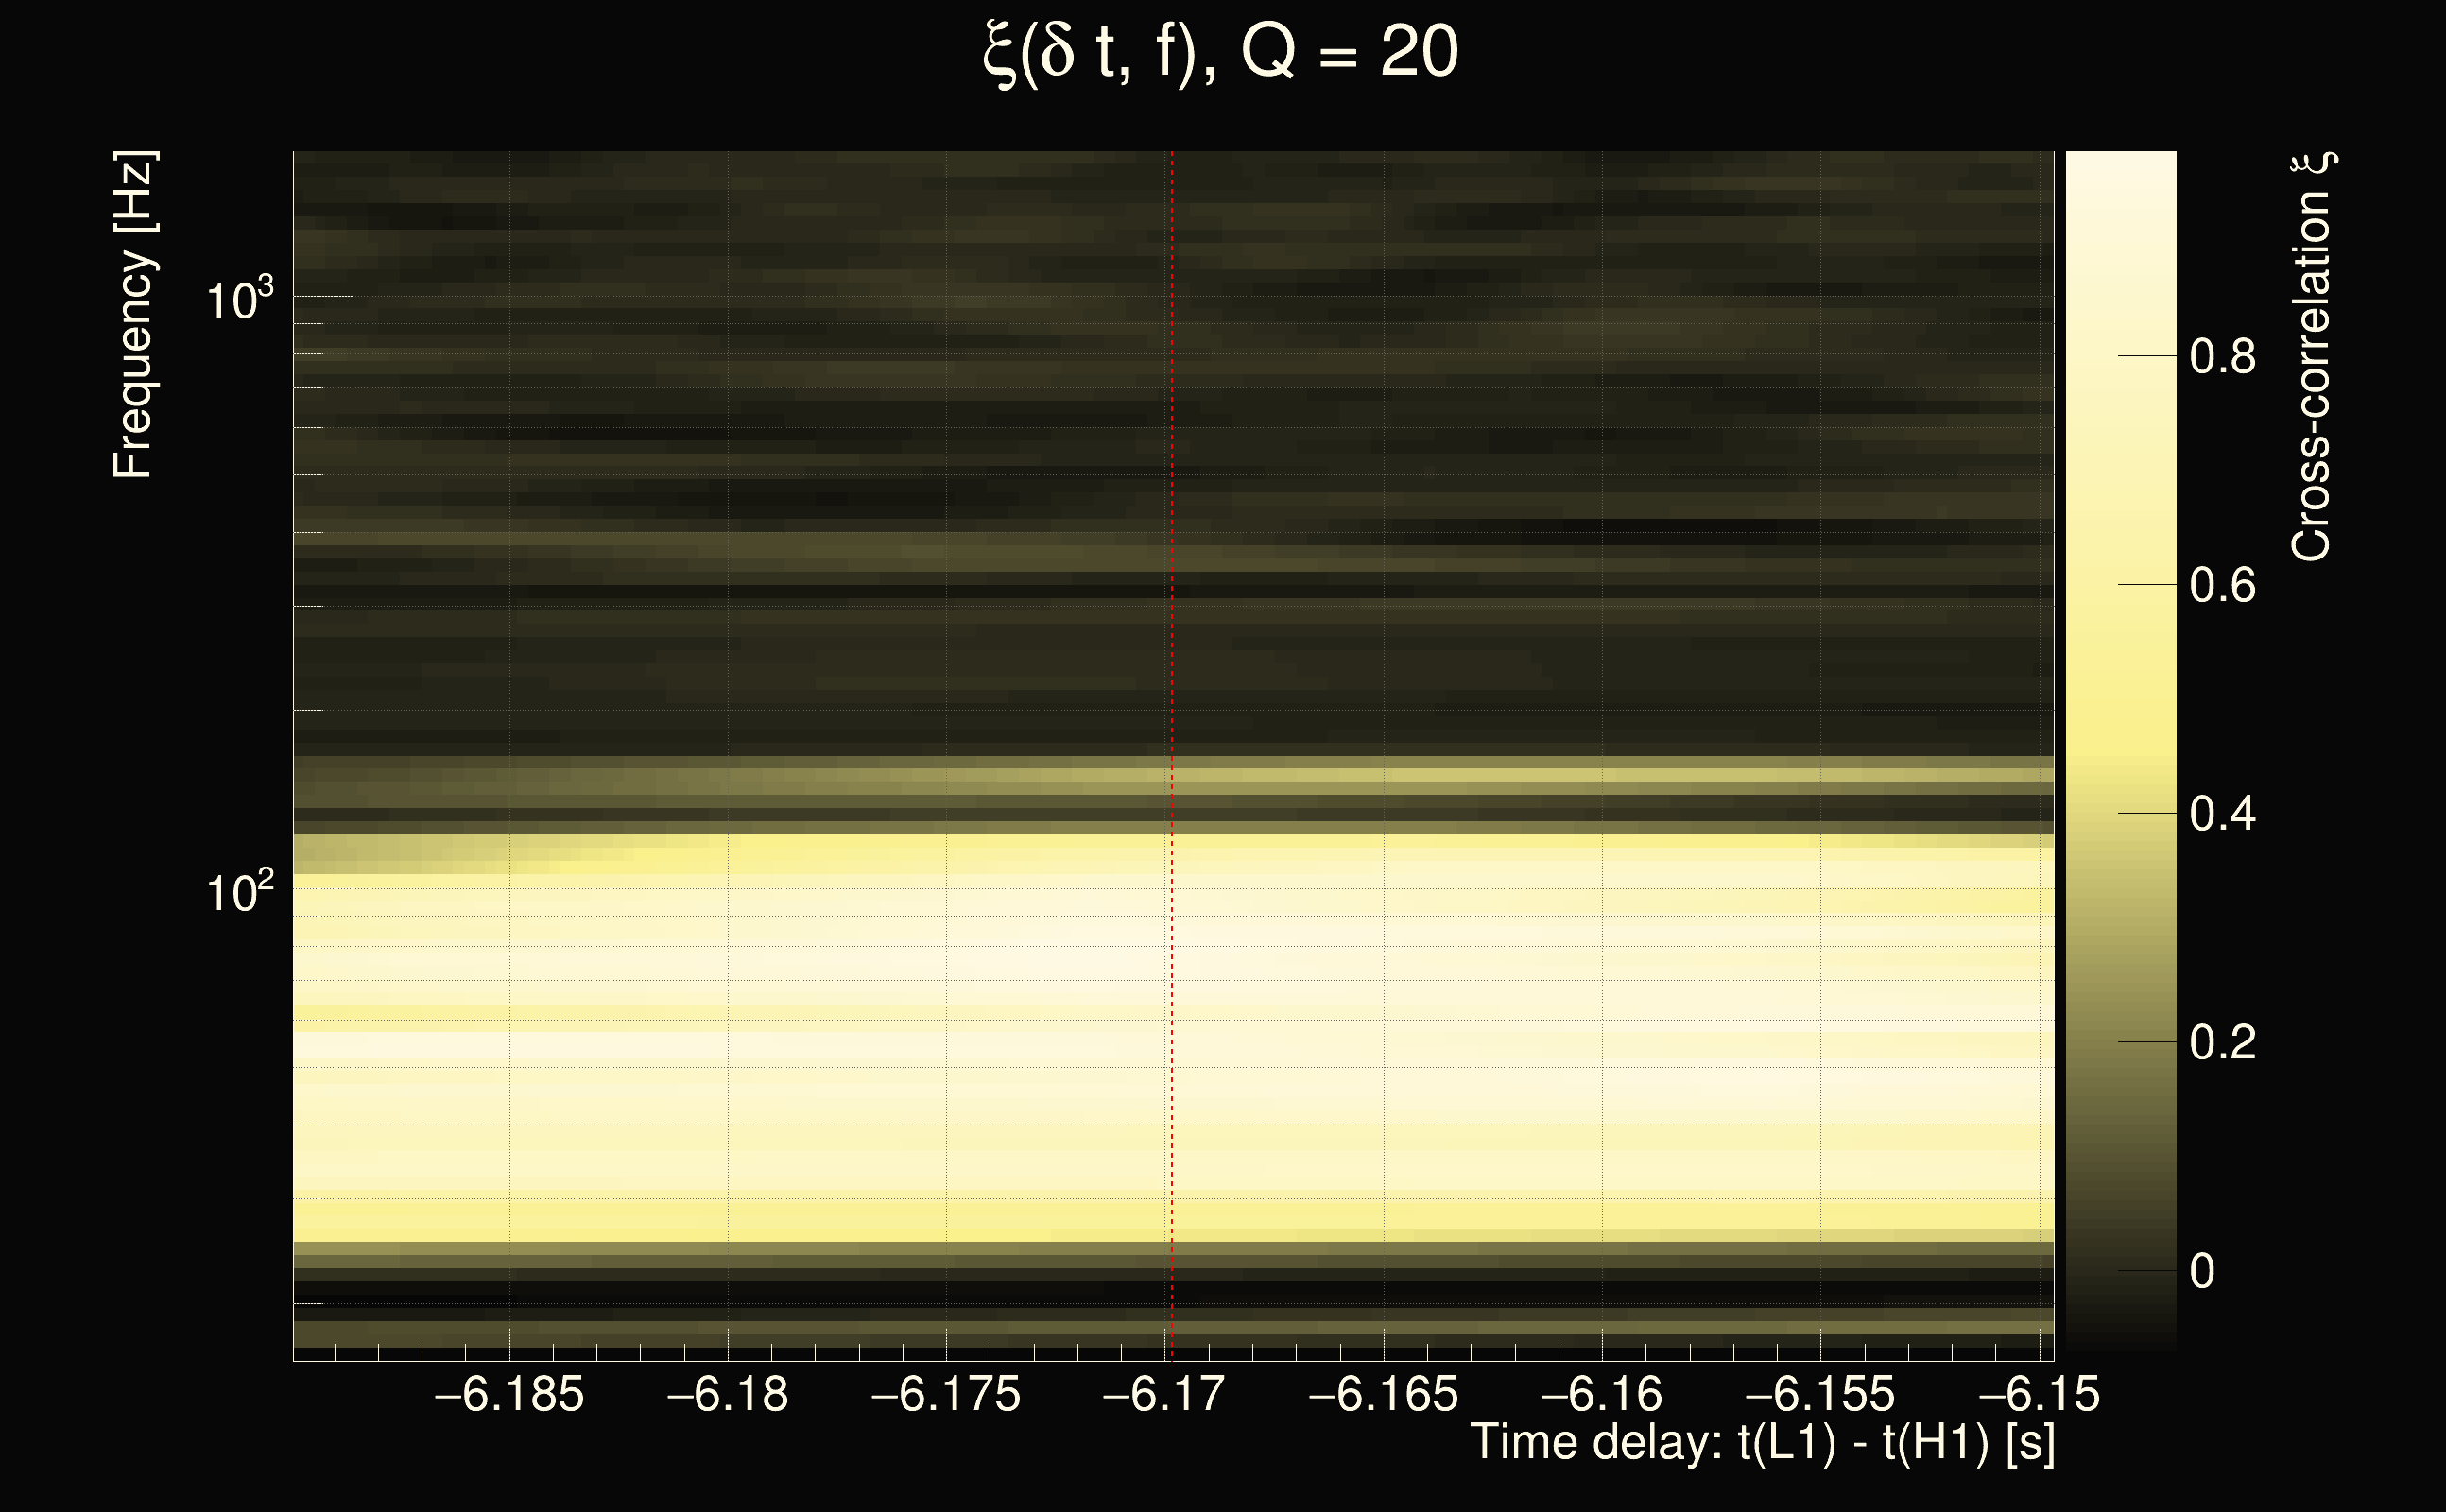
Task: Click the 10² frequency tick label
Action: click(239, 892)
